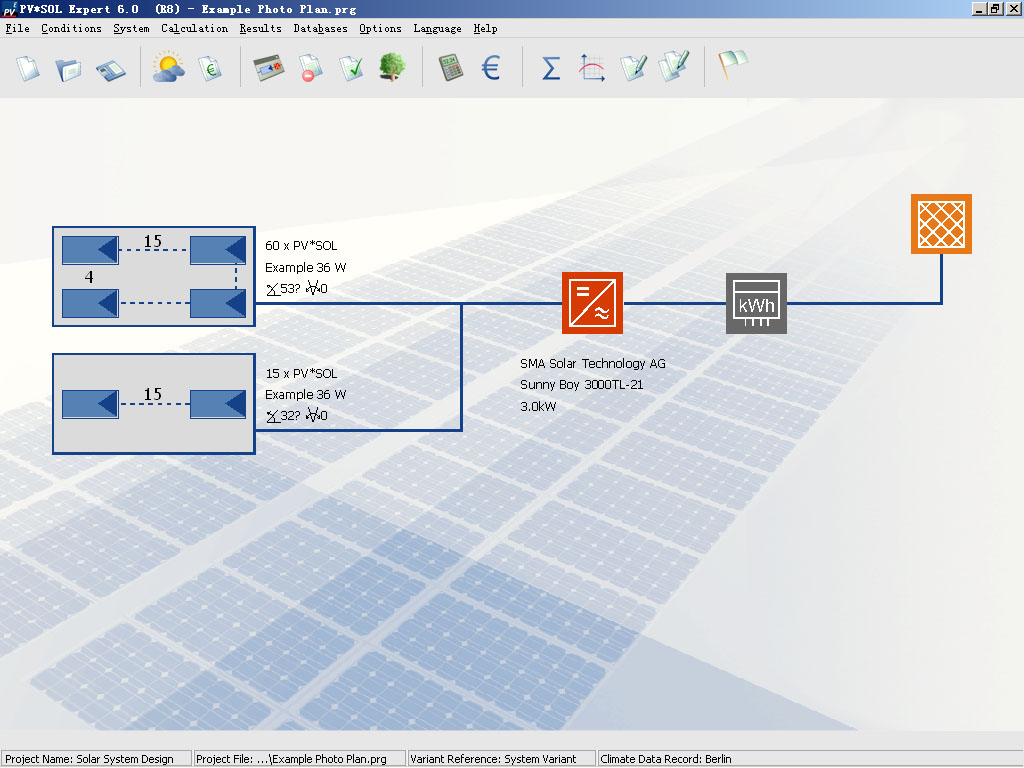1024x768 pixels.
Task: Create a new project with the blank page icon
Action: pyautogui.click(x=28, y=68)
